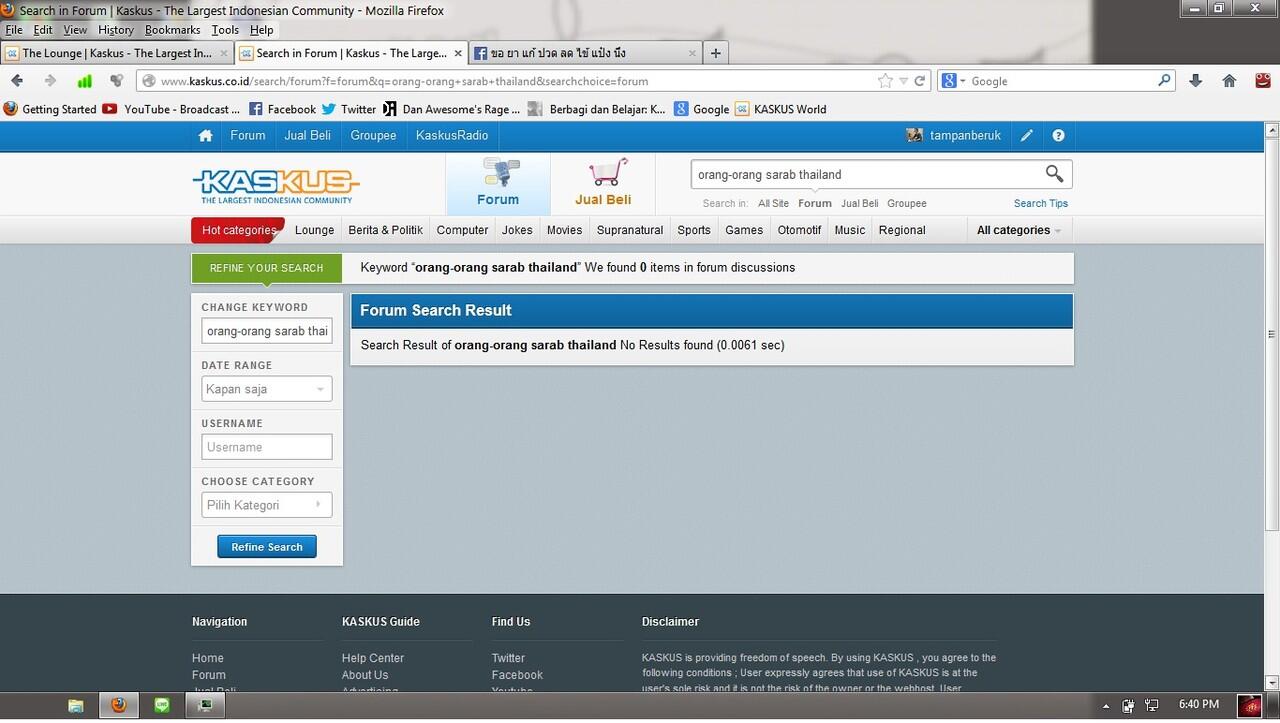
Task: Click the Groupee top navigation link
Action: tap(373, 136)
